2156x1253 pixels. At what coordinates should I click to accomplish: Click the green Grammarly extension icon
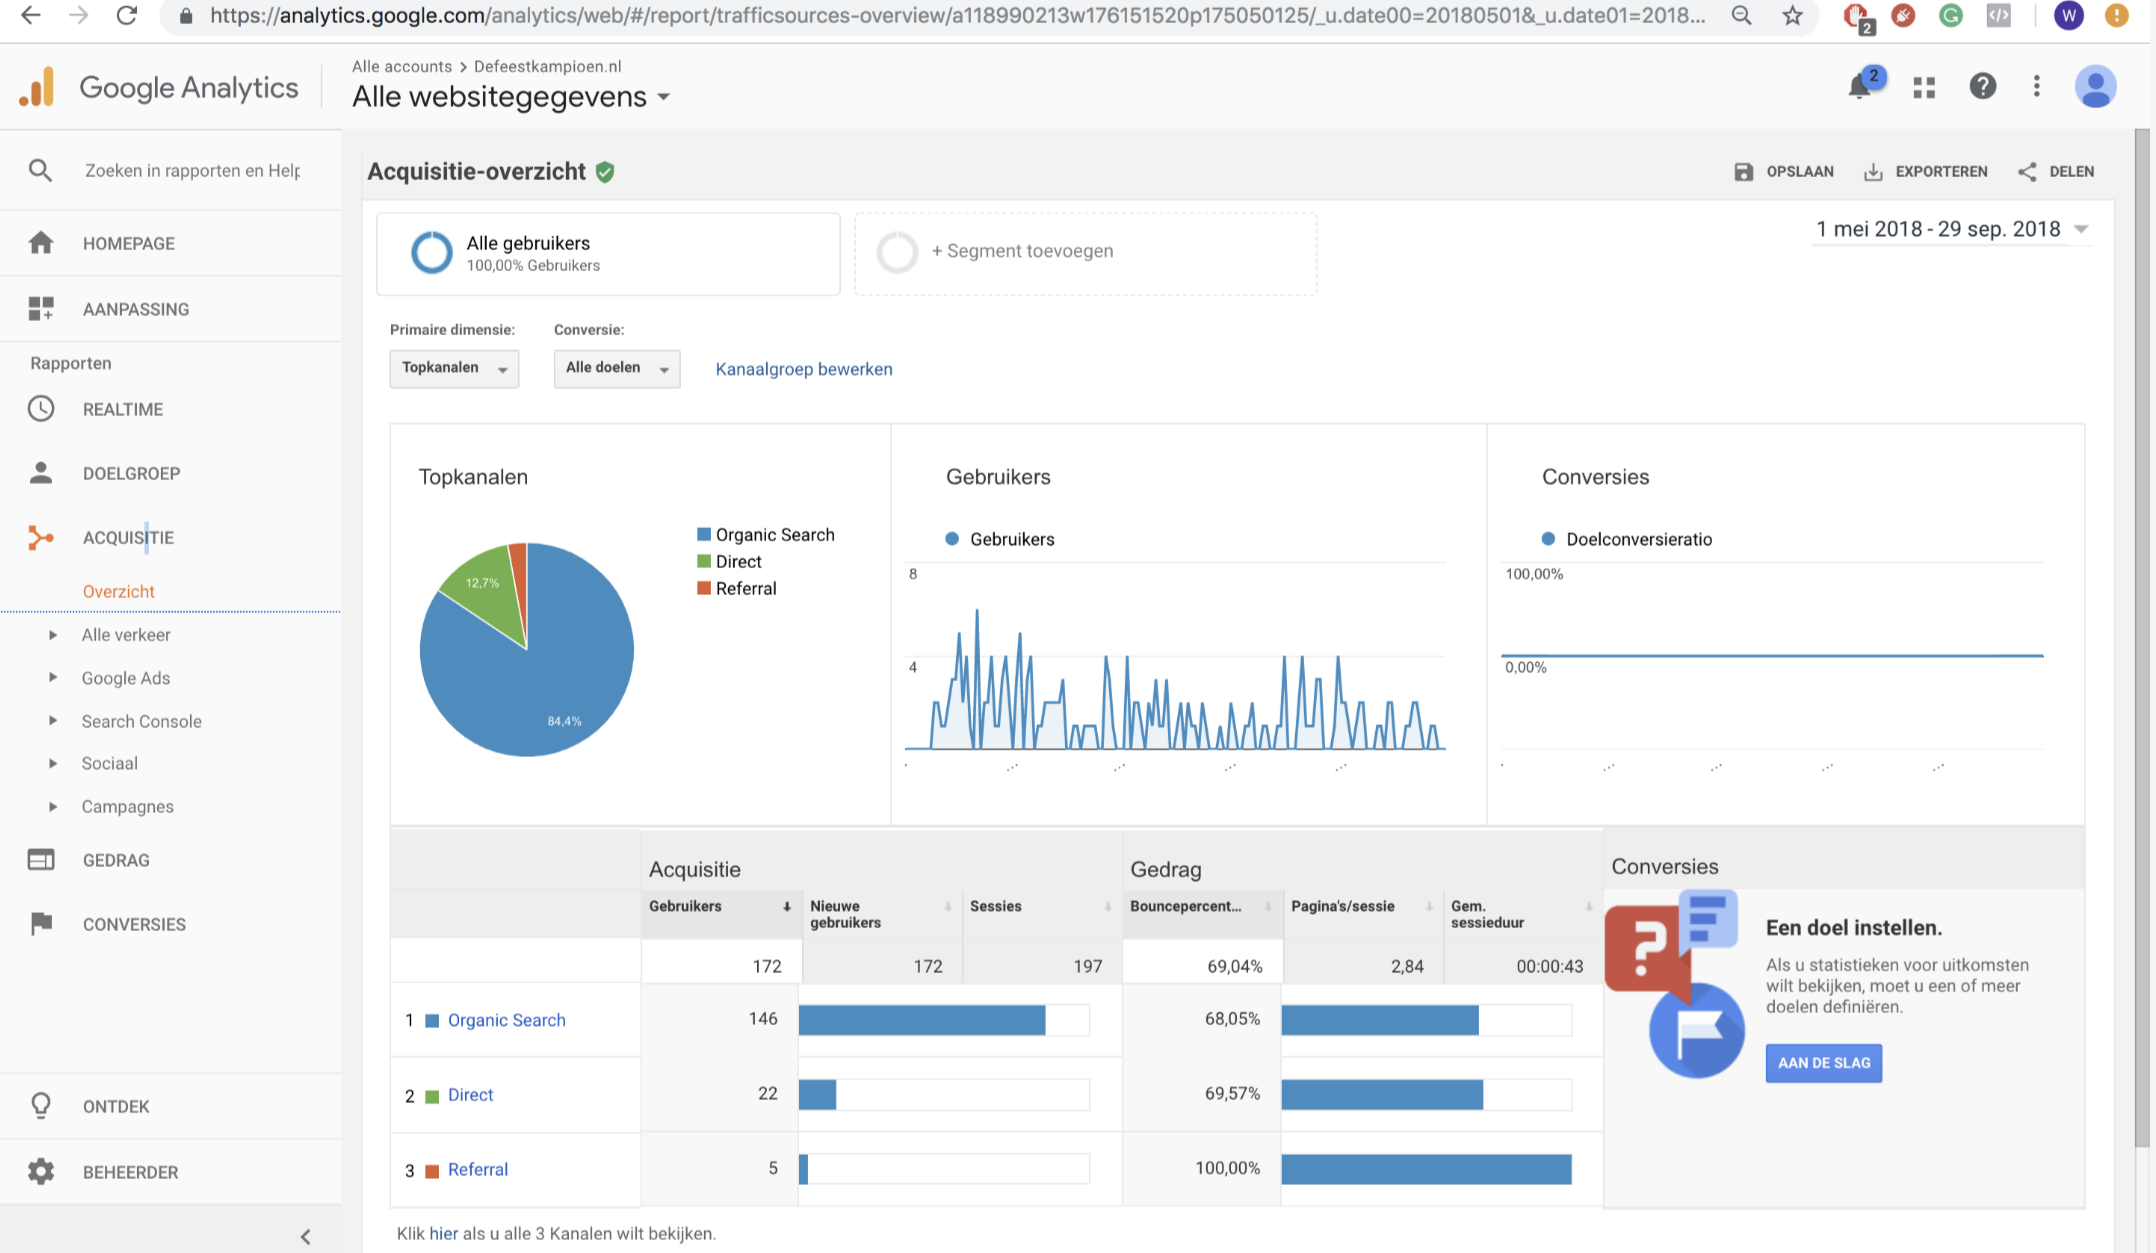[1950, 16]
